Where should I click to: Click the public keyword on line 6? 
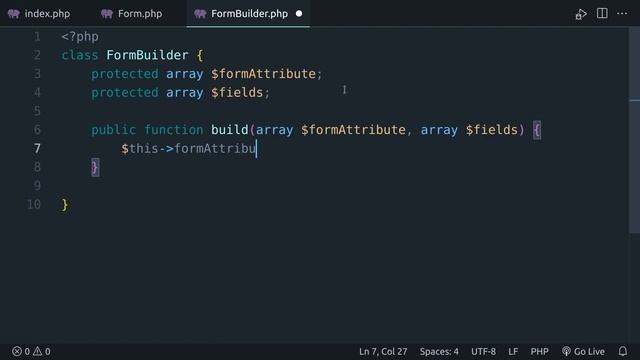[x=113, y=130]
